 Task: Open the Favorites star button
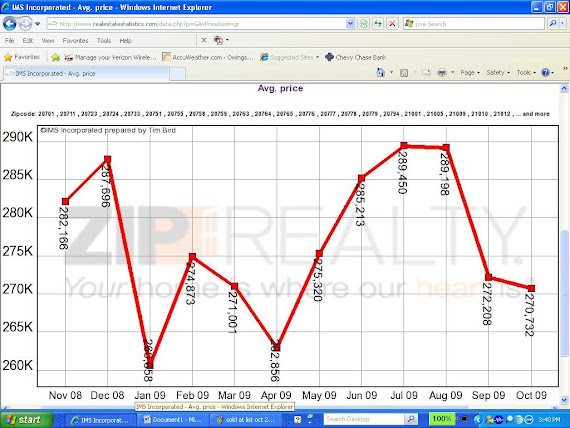click(22, 57)
